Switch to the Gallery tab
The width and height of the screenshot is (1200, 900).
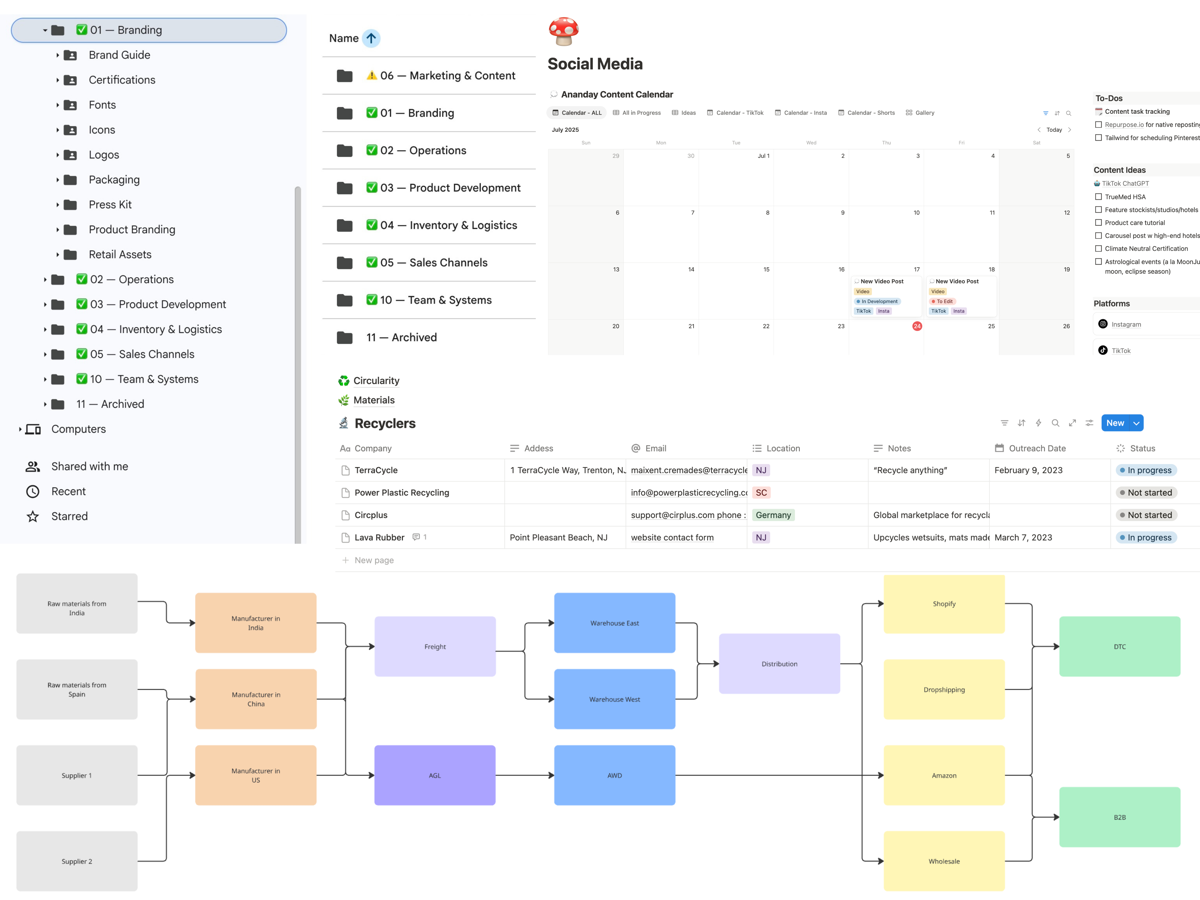pyautogui.click(x=920, y=113)
